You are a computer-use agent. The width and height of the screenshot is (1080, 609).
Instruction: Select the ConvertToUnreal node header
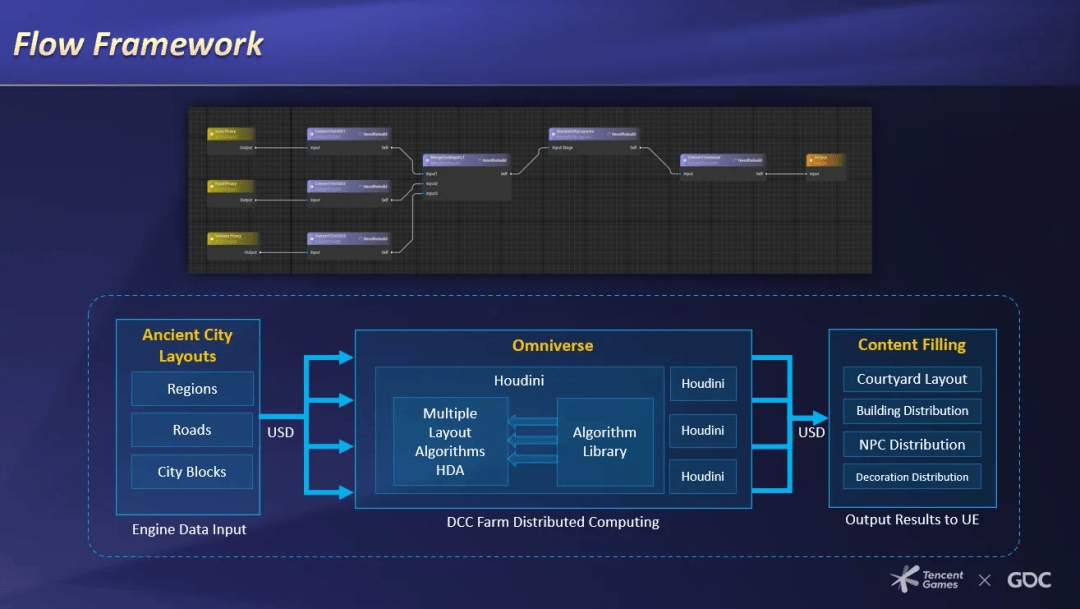[706, 159]
